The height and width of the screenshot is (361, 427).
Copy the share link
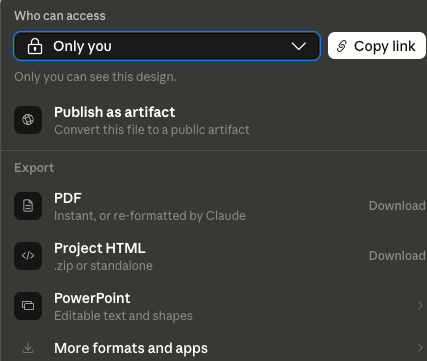(377, 46)
